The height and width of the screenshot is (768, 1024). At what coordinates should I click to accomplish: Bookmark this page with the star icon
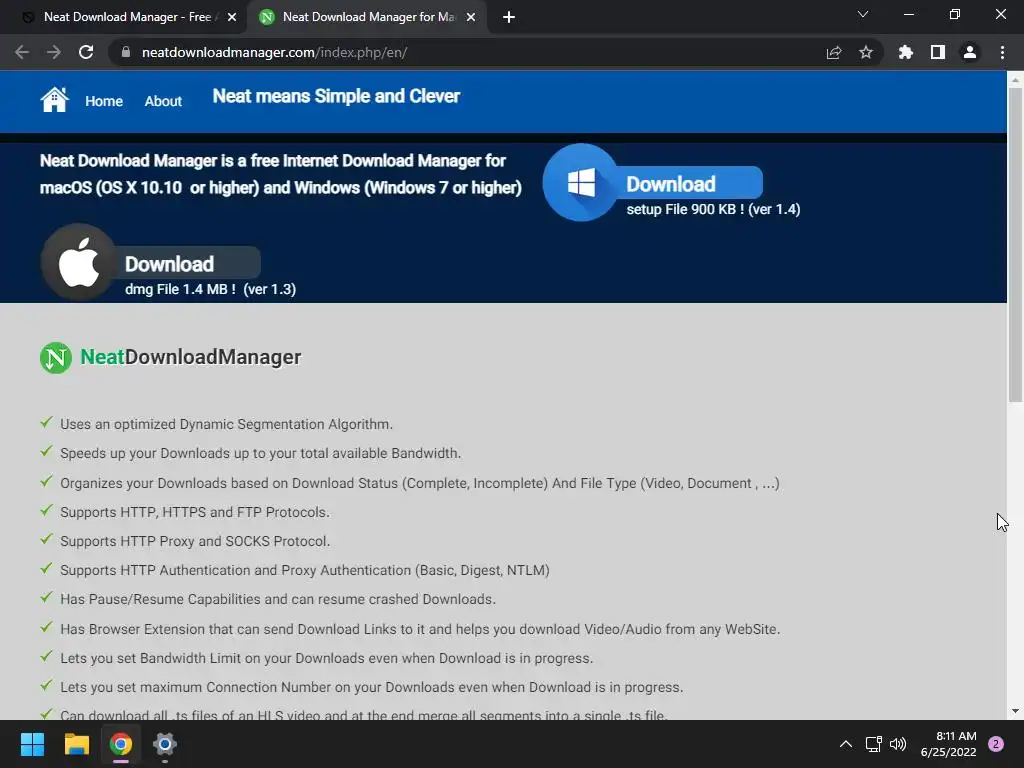pos(865,52)
